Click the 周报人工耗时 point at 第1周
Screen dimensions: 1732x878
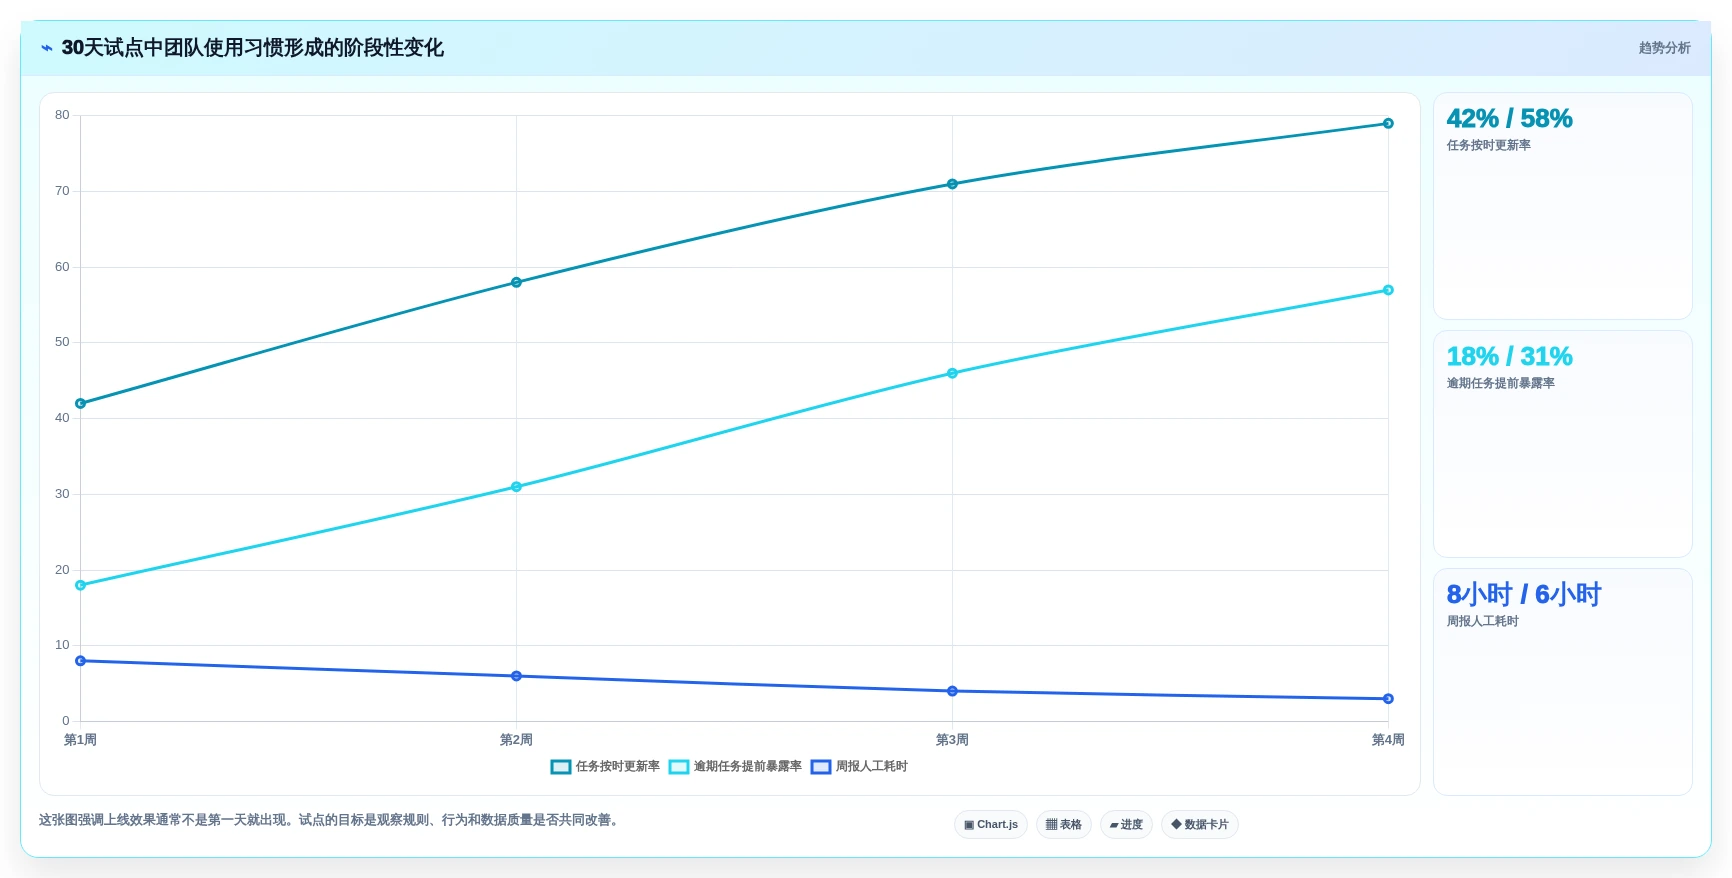(x=81, y=661)
